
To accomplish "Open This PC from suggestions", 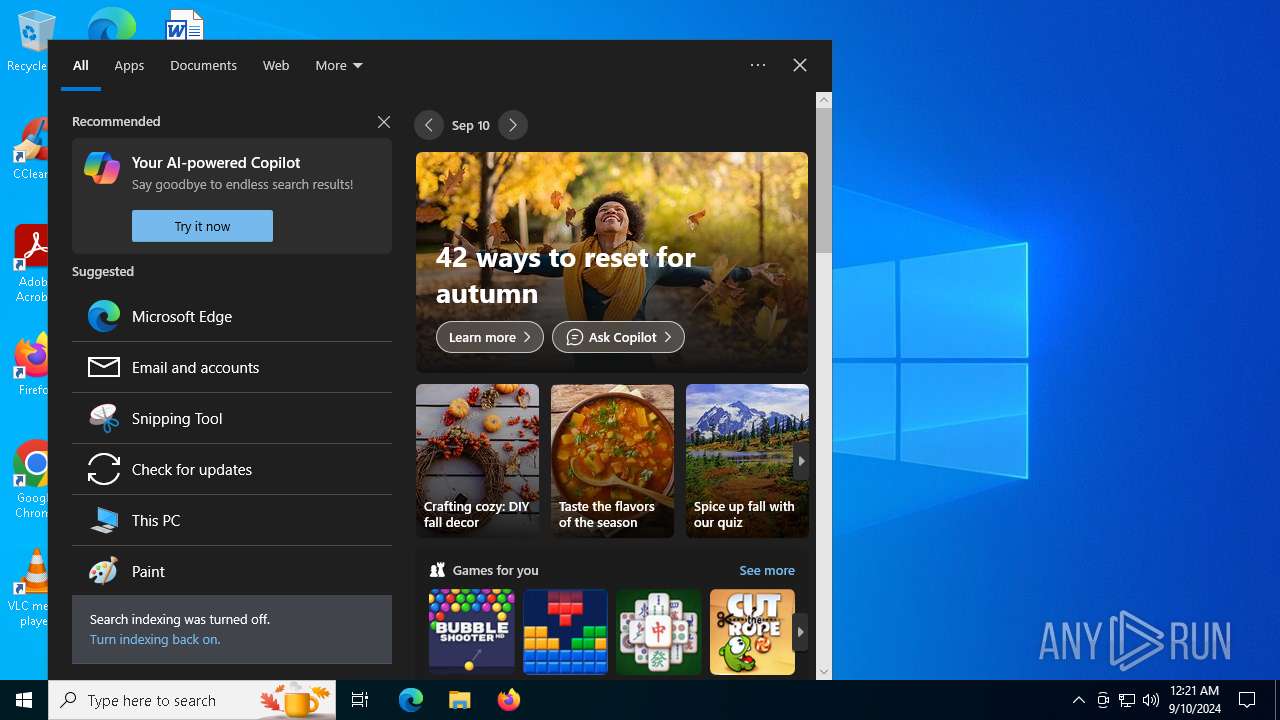I will pos(232,520).
